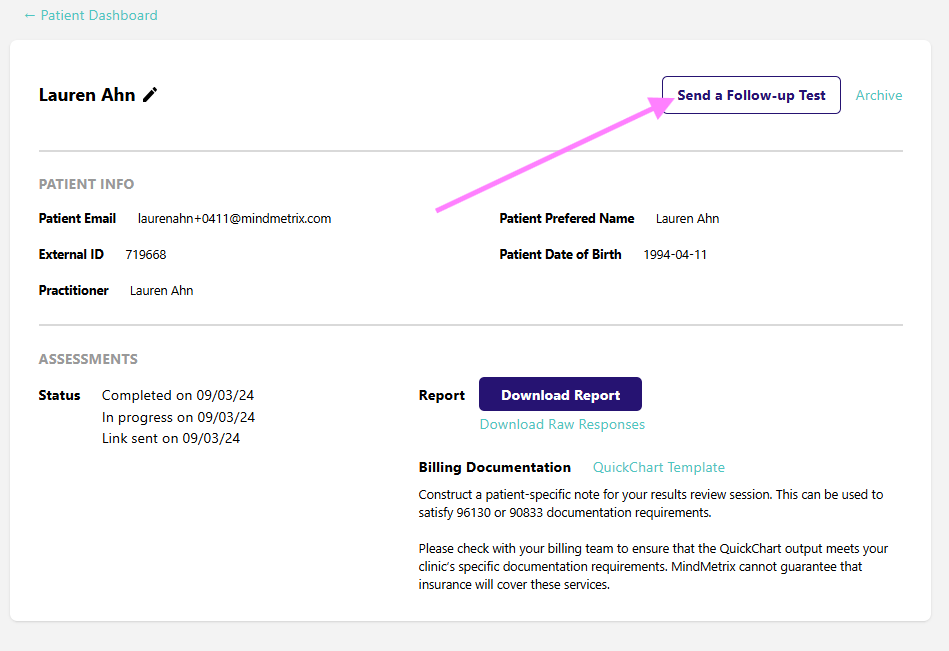Click the PATIENT INFO section heading
The image size is (949, 651).
(x=87, y=184)
